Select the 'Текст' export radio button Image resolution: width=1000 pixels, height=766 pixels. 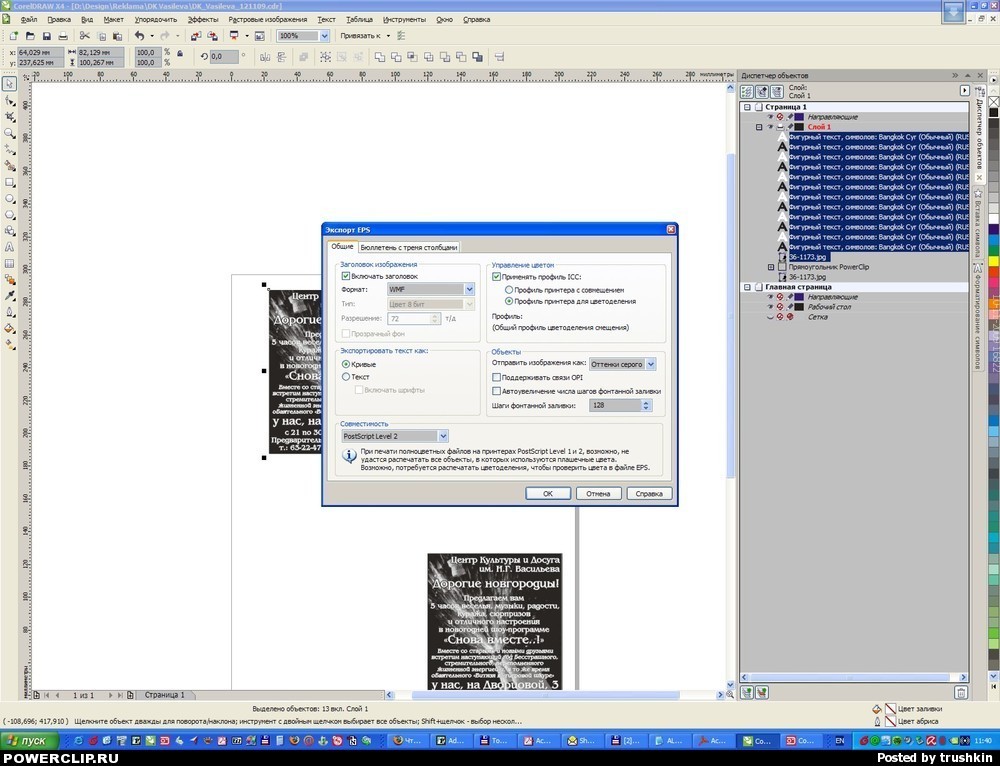coord(346,377)
